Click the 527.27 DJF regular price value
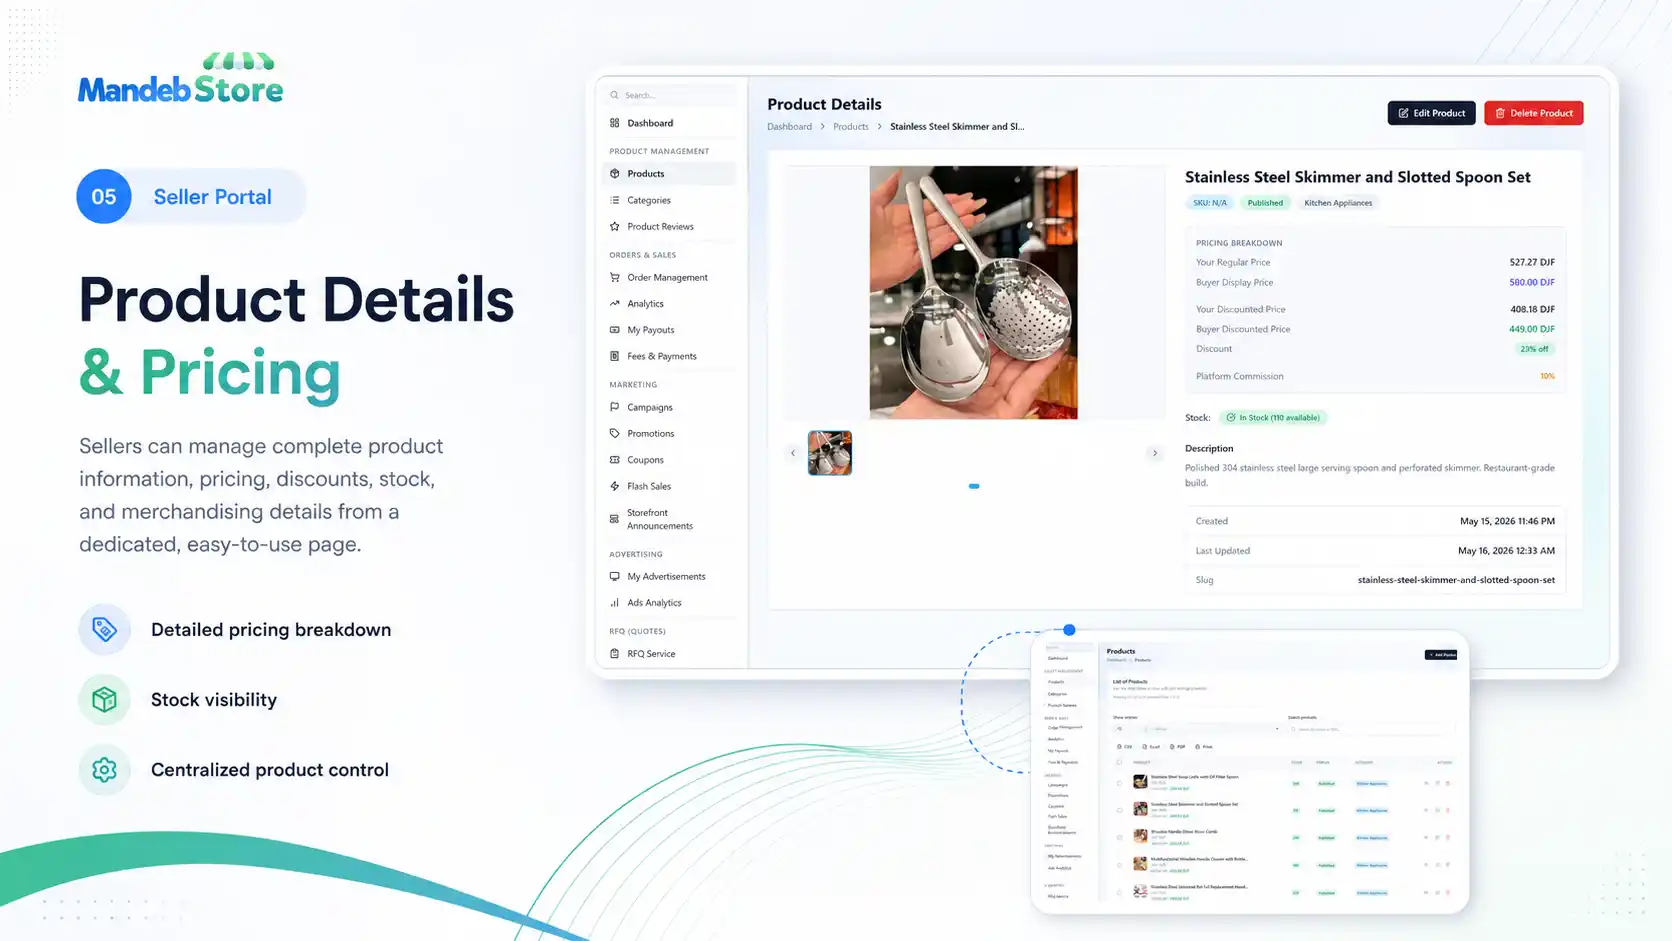Screen dimensions: 1672x941 (1532, 263)
